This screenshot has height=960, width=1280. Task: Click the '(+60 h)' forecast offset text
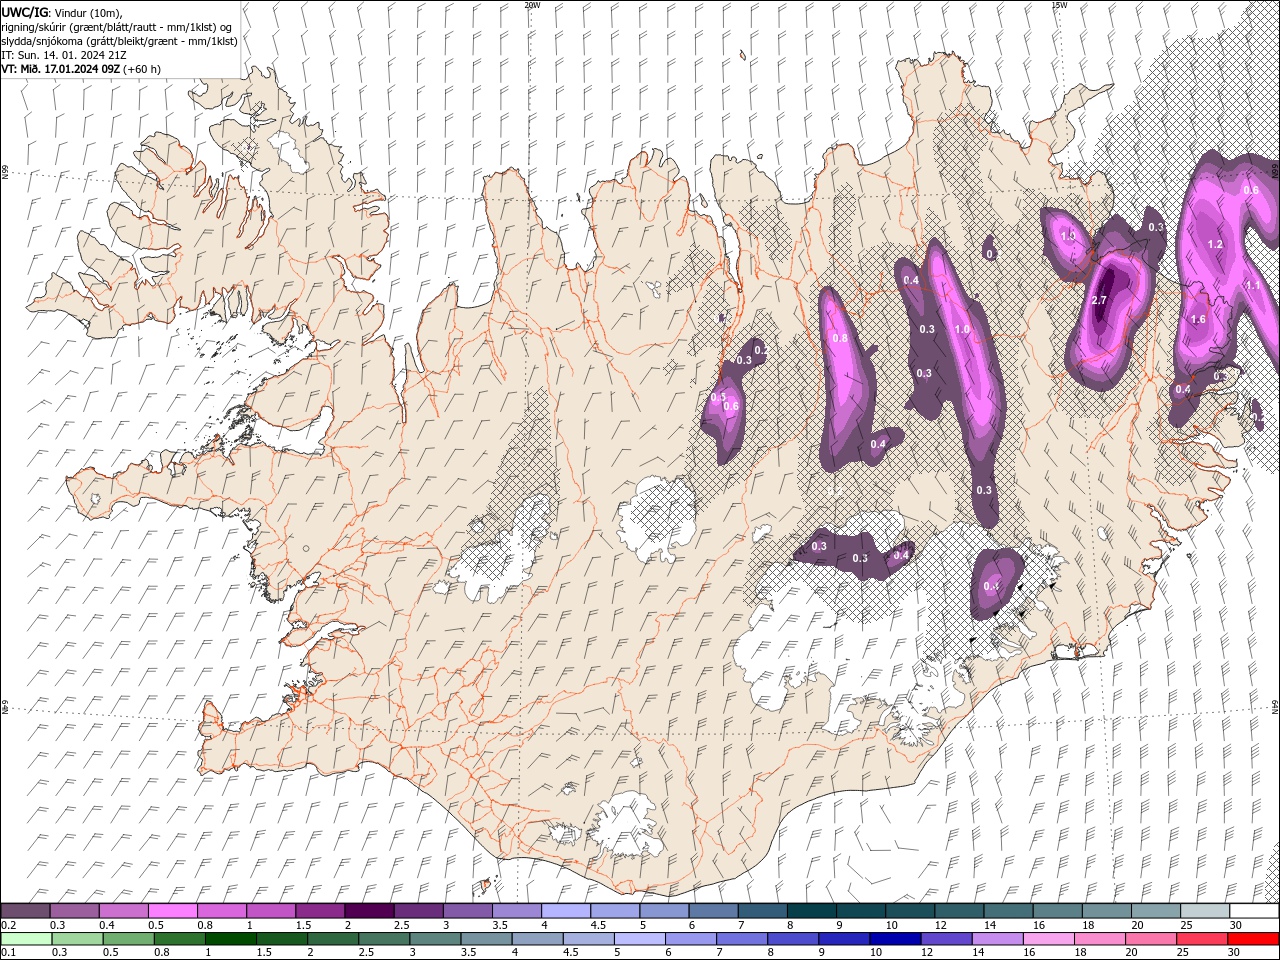coord(142,69)
